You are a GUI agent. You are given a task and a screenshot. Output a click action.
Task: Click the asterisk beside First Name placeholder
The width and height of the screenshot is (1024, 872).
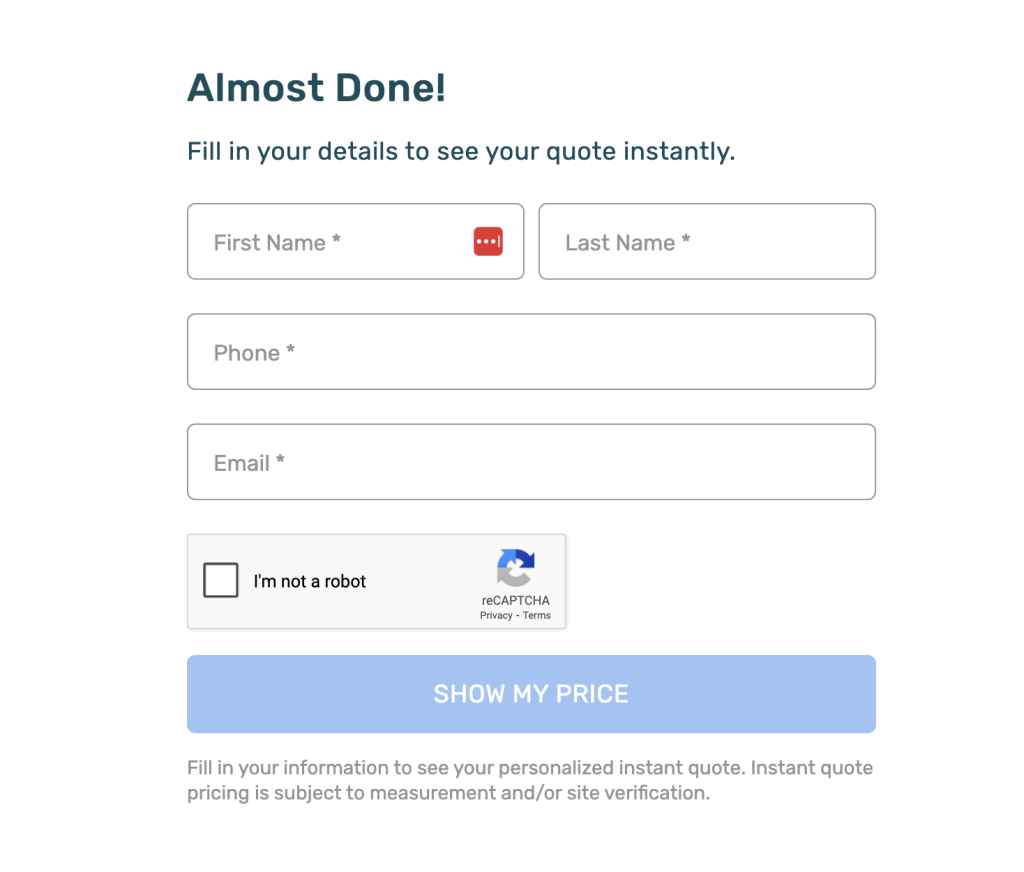click(x=337, y=241)
